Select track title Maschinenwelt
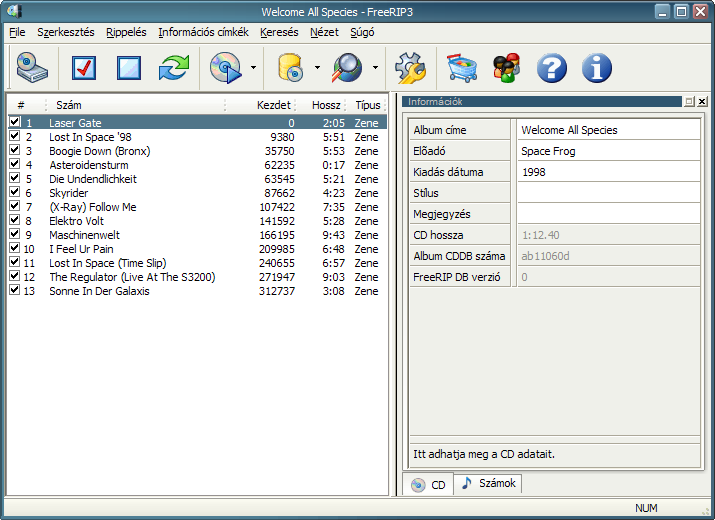715x520 pixels. (84, 235)
